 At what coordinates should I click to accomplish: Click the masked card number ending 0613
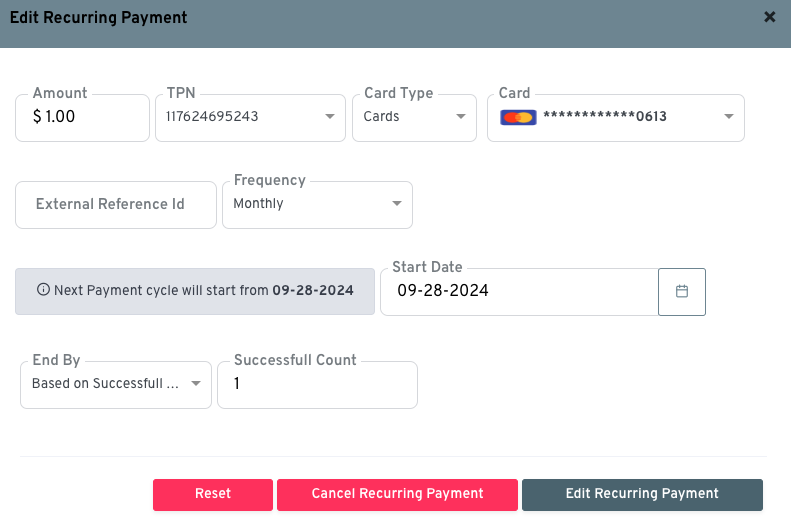pyautogui.click(x=604, y=117)
